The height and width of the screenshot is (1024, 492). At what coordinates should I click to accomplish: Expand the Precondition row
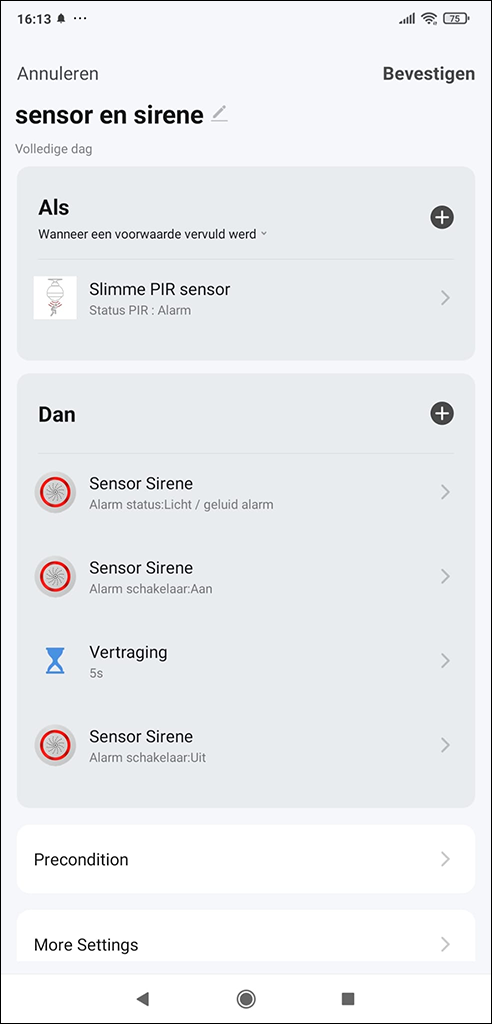pyautogui.click(x=246, y=859)
